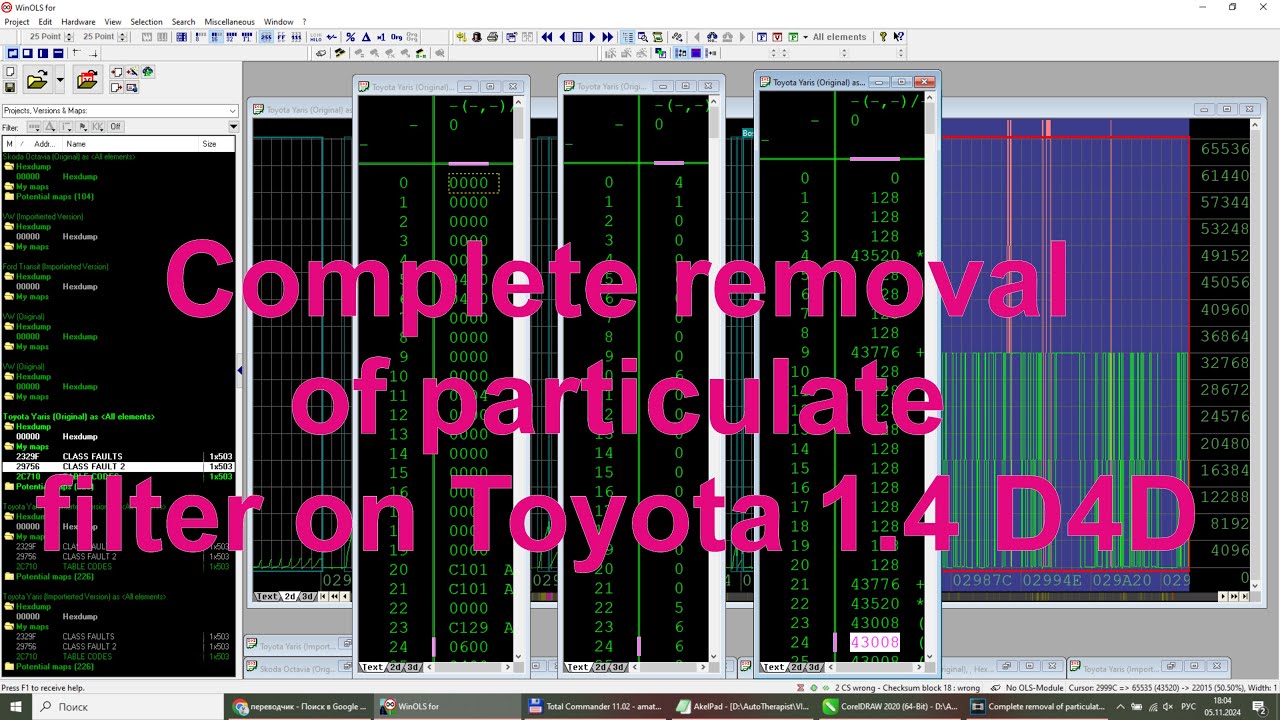Image resolution: width=1280 pixels, height=720 pixels.
Task: Click the red folder import icon
Action: (x=88, y=80)
